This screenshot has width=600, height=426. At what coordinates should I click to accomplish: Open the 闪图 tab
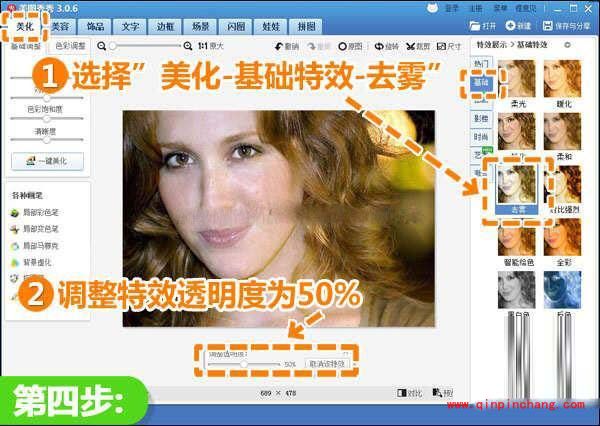pos(236,26)
